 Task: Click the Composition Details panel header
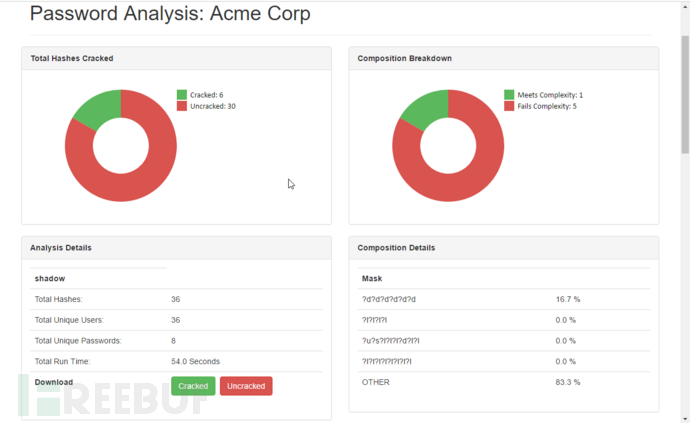[x=503, y=247]
